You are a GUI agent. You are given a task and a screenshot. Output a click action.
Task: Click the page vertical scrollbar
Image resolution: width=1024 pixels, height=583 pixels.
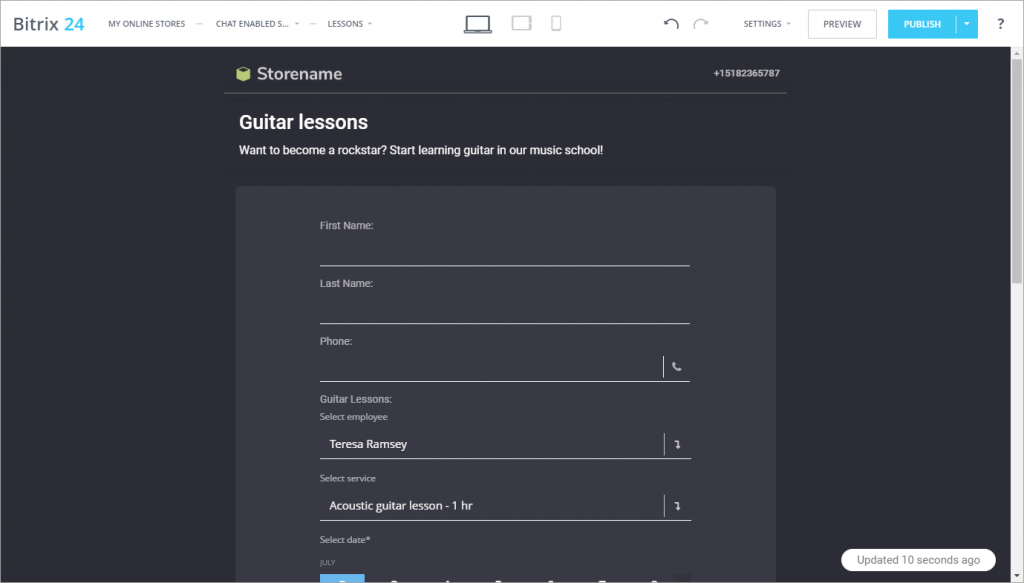click(1017, 171)
